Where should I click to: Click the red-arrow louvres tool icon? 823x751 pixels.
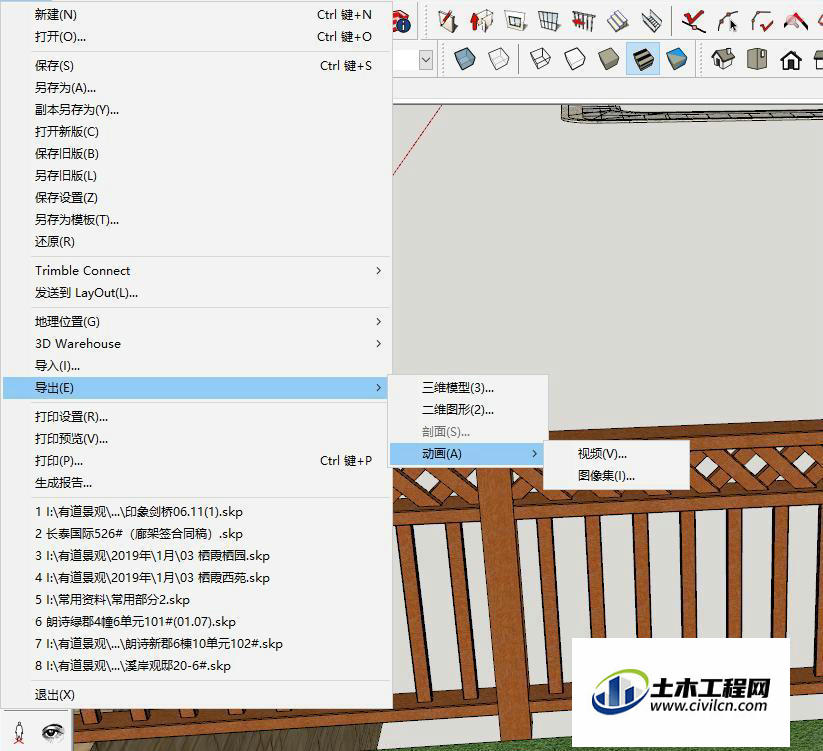[x=583, y=21]
